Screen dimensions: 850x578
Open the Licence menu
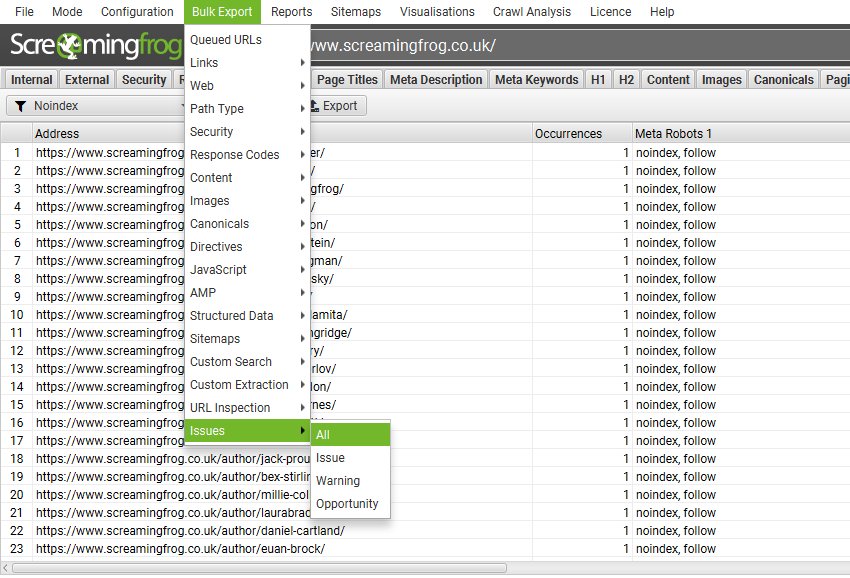point(610,11)
